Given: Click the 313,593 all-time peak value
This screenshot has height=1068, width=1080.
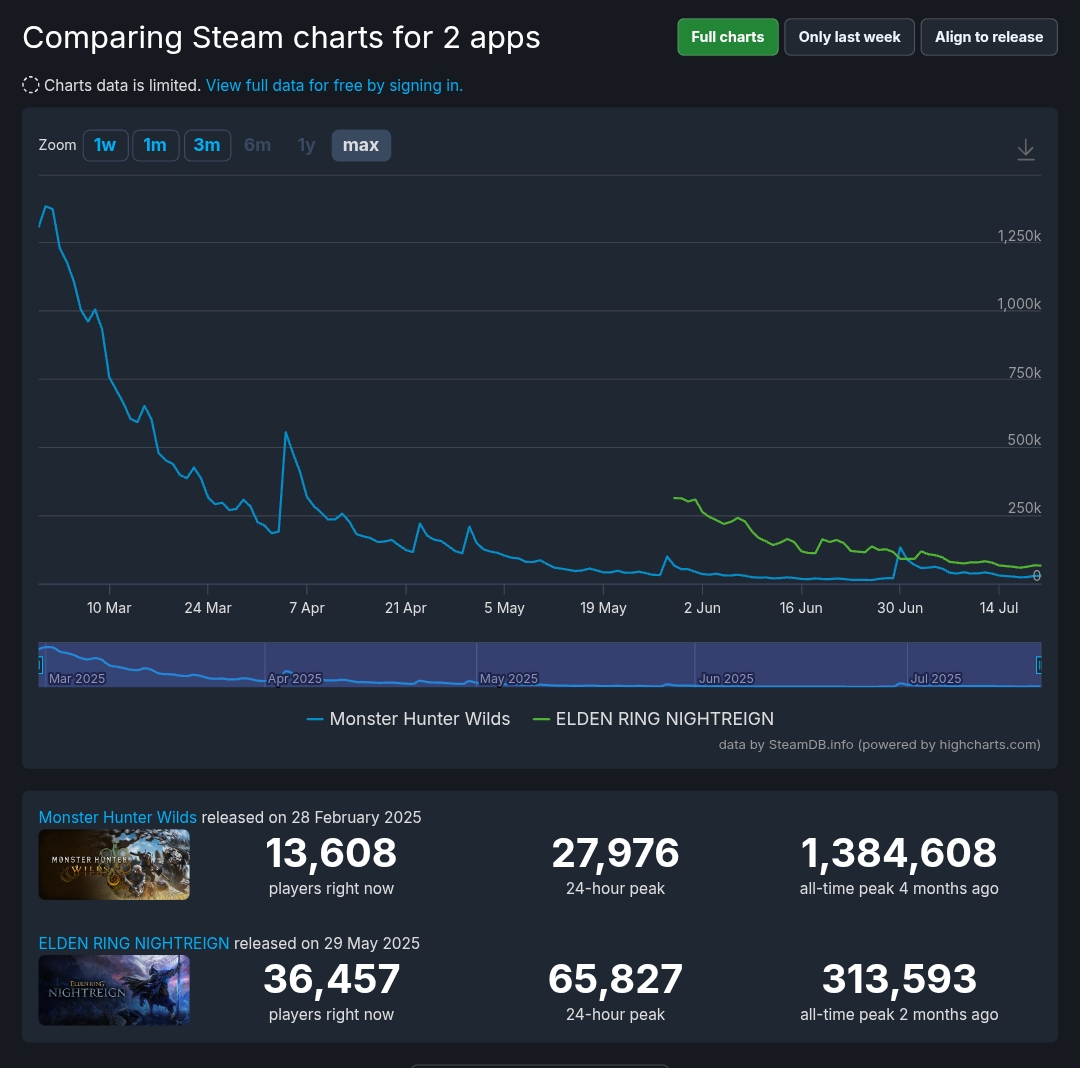Looking at the screenshot, I should pos(899,978).
